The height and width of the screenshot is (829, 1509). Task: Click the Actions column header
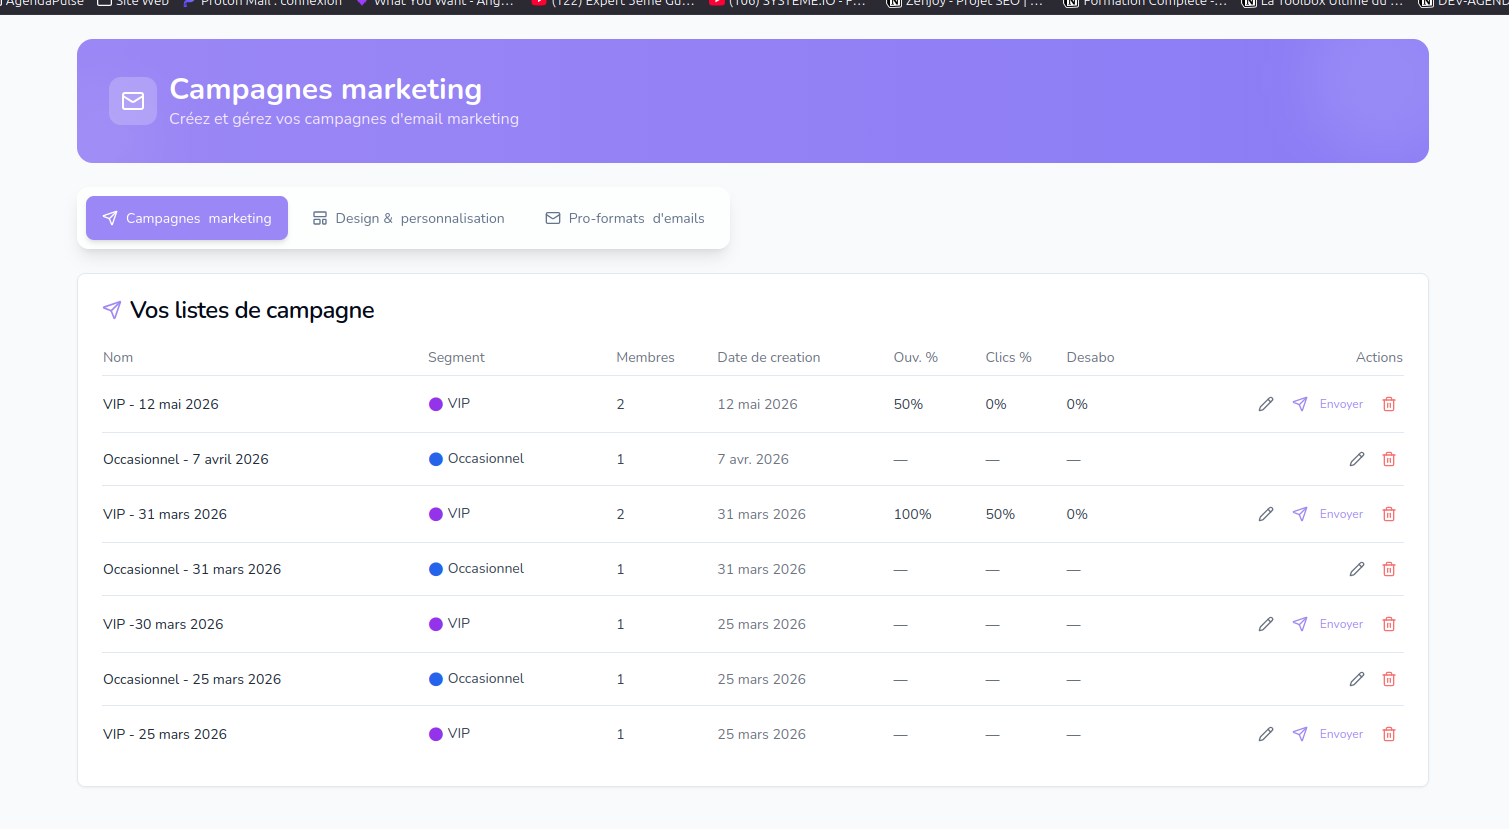pos(1379,357)
